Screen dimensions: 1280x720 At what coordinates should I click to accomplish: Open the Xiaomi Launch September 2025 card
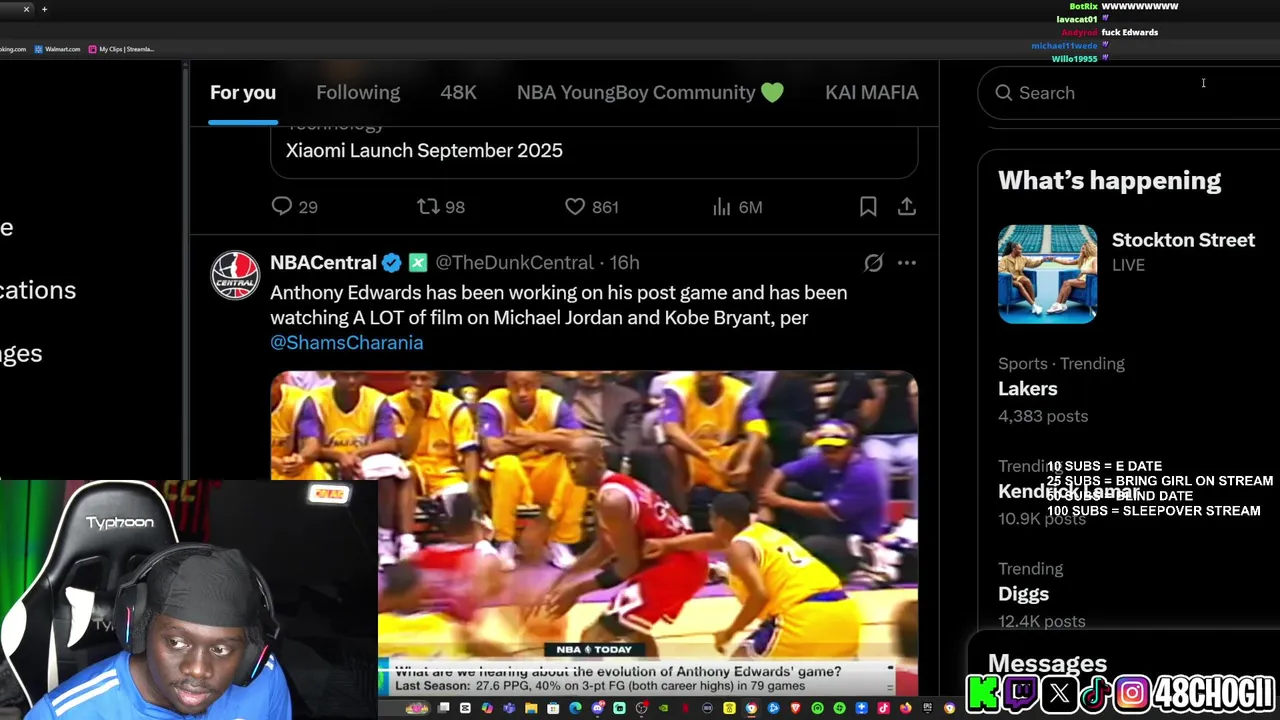594,151
